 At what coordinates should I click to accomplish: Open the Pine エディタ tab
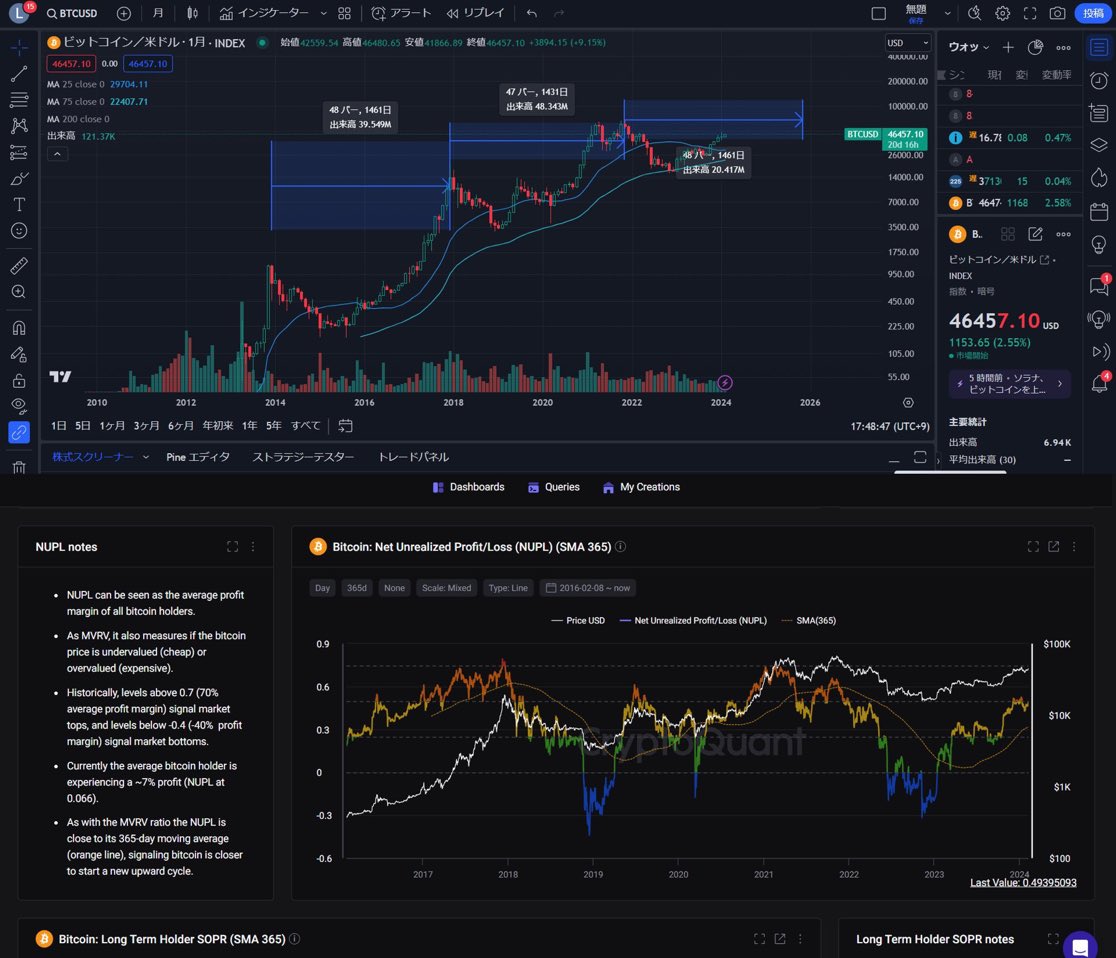click(x=198, y=457)
